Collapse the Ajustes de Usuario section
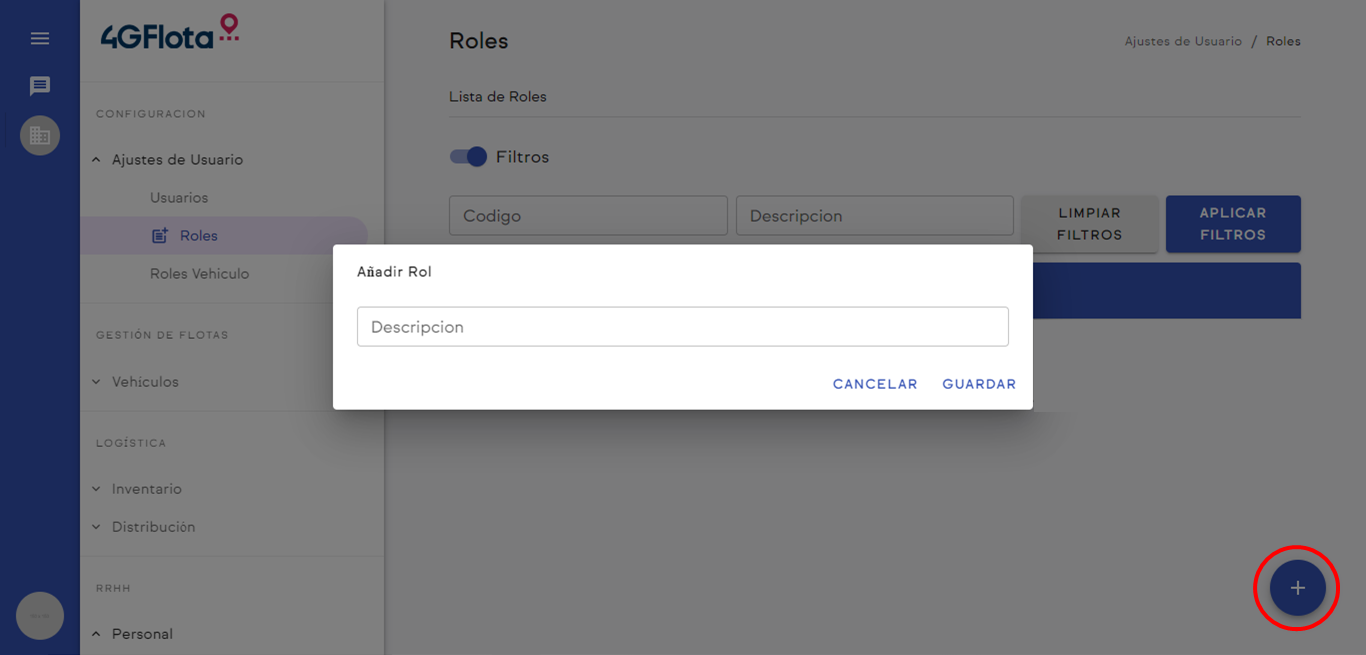This screenshot has width=1366, height=655. click(97, 160)
